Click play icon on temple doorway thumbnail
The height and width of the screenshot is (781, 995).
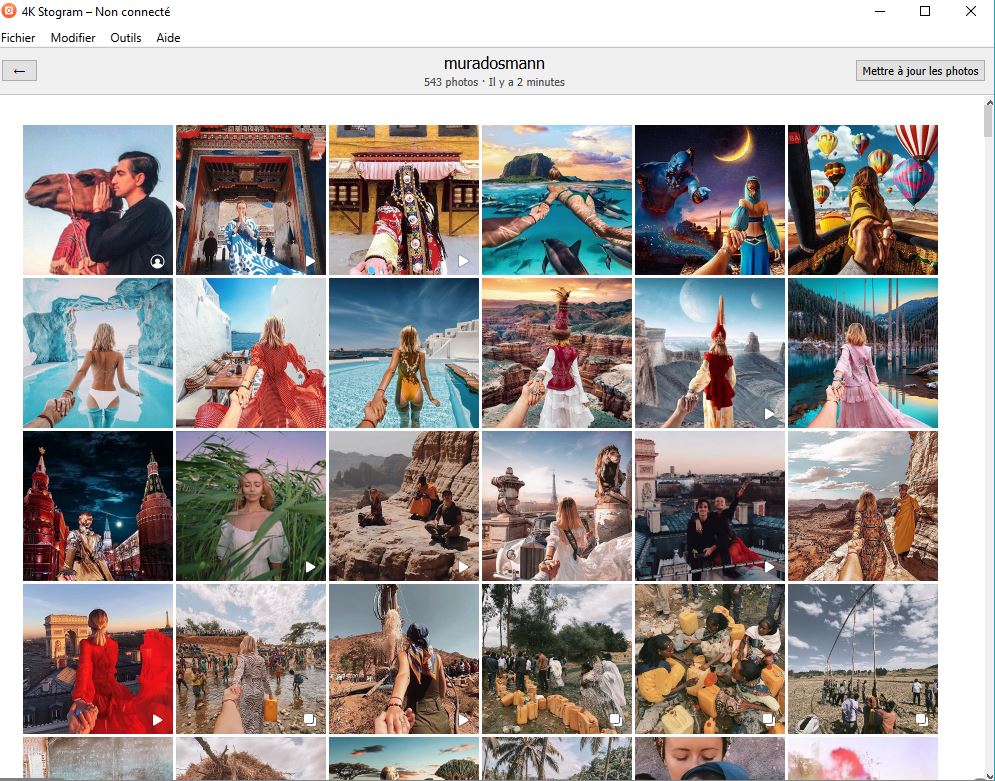click(310, 261)
